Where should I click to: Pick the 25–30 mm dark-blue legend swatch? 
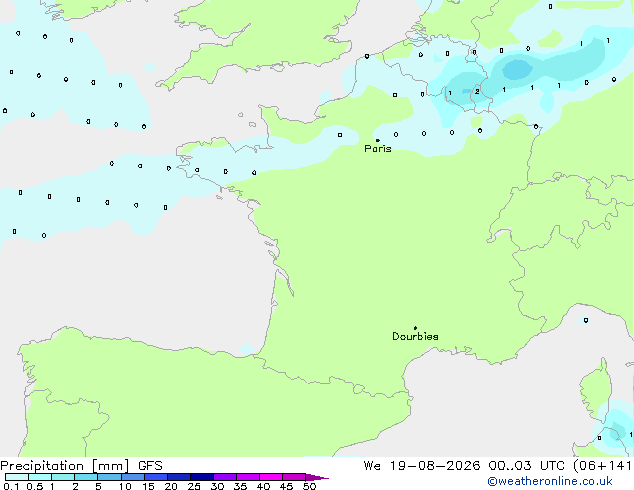coord(202,477)
